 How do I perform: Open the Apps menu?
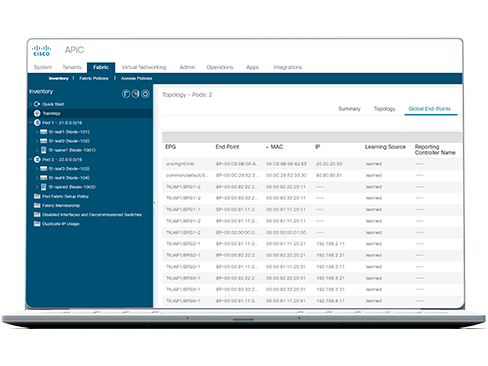coord(252,67)
